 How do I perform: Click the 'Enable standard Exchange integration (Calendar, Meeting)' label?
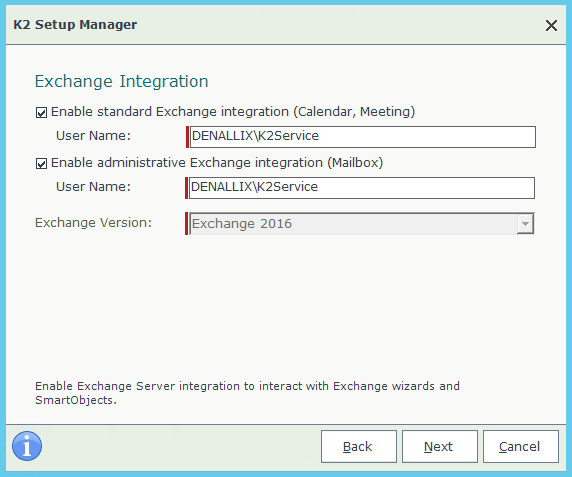point(233,112)
